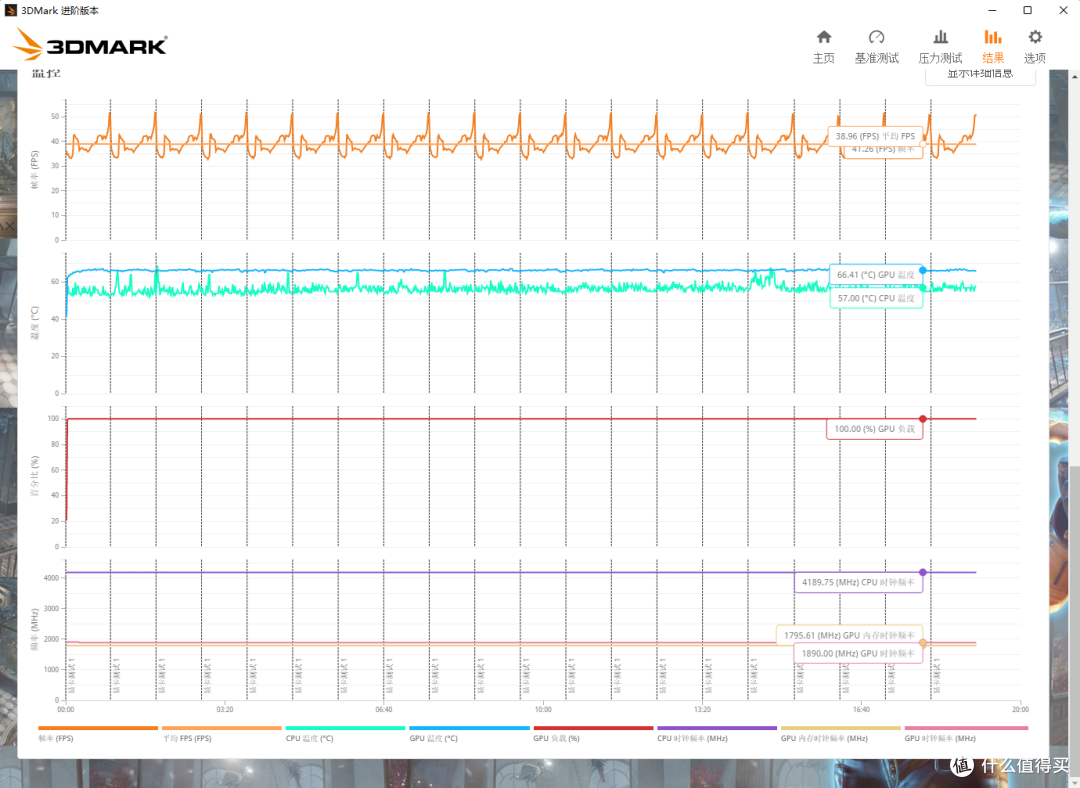This screenshot has height=788, width=1080.
Task: Click the 13:20 time axis label
Action: tap(702, 709)
